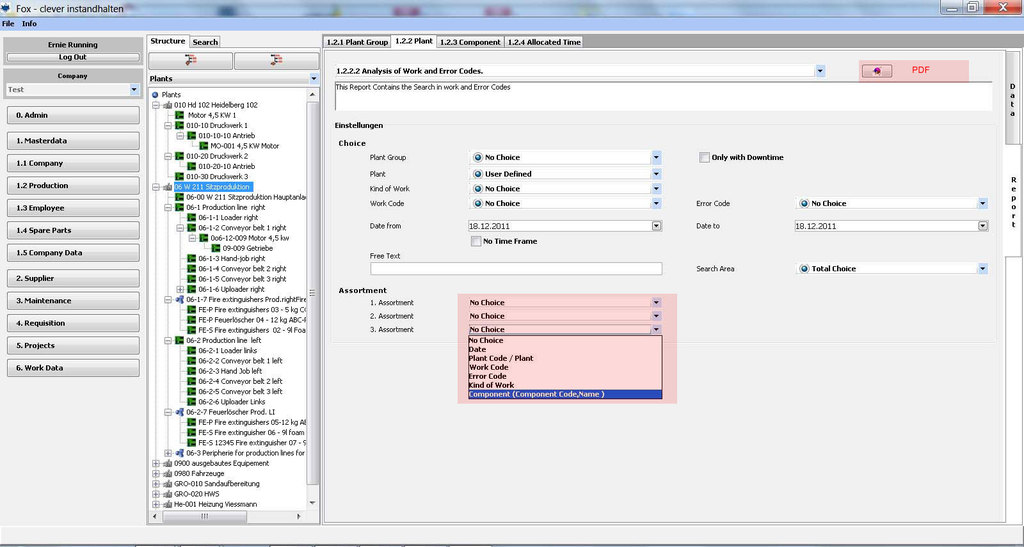Image resolution: width=1024 pixels, height=547 pixels.
Task: Click the Log Out button
Action: point(72,57)
